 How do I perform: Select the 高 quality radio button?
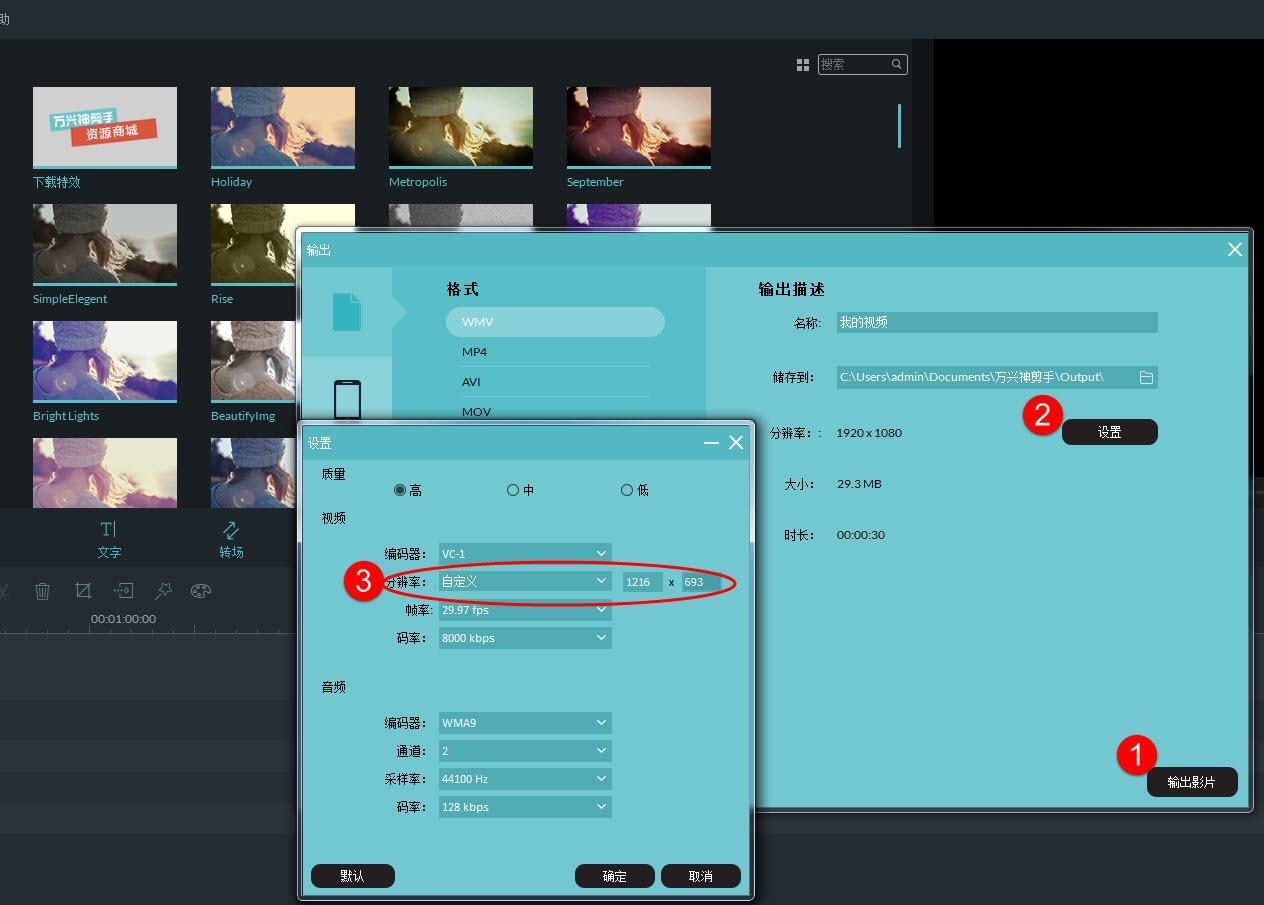pyautogui.click(x=401, y=489)
